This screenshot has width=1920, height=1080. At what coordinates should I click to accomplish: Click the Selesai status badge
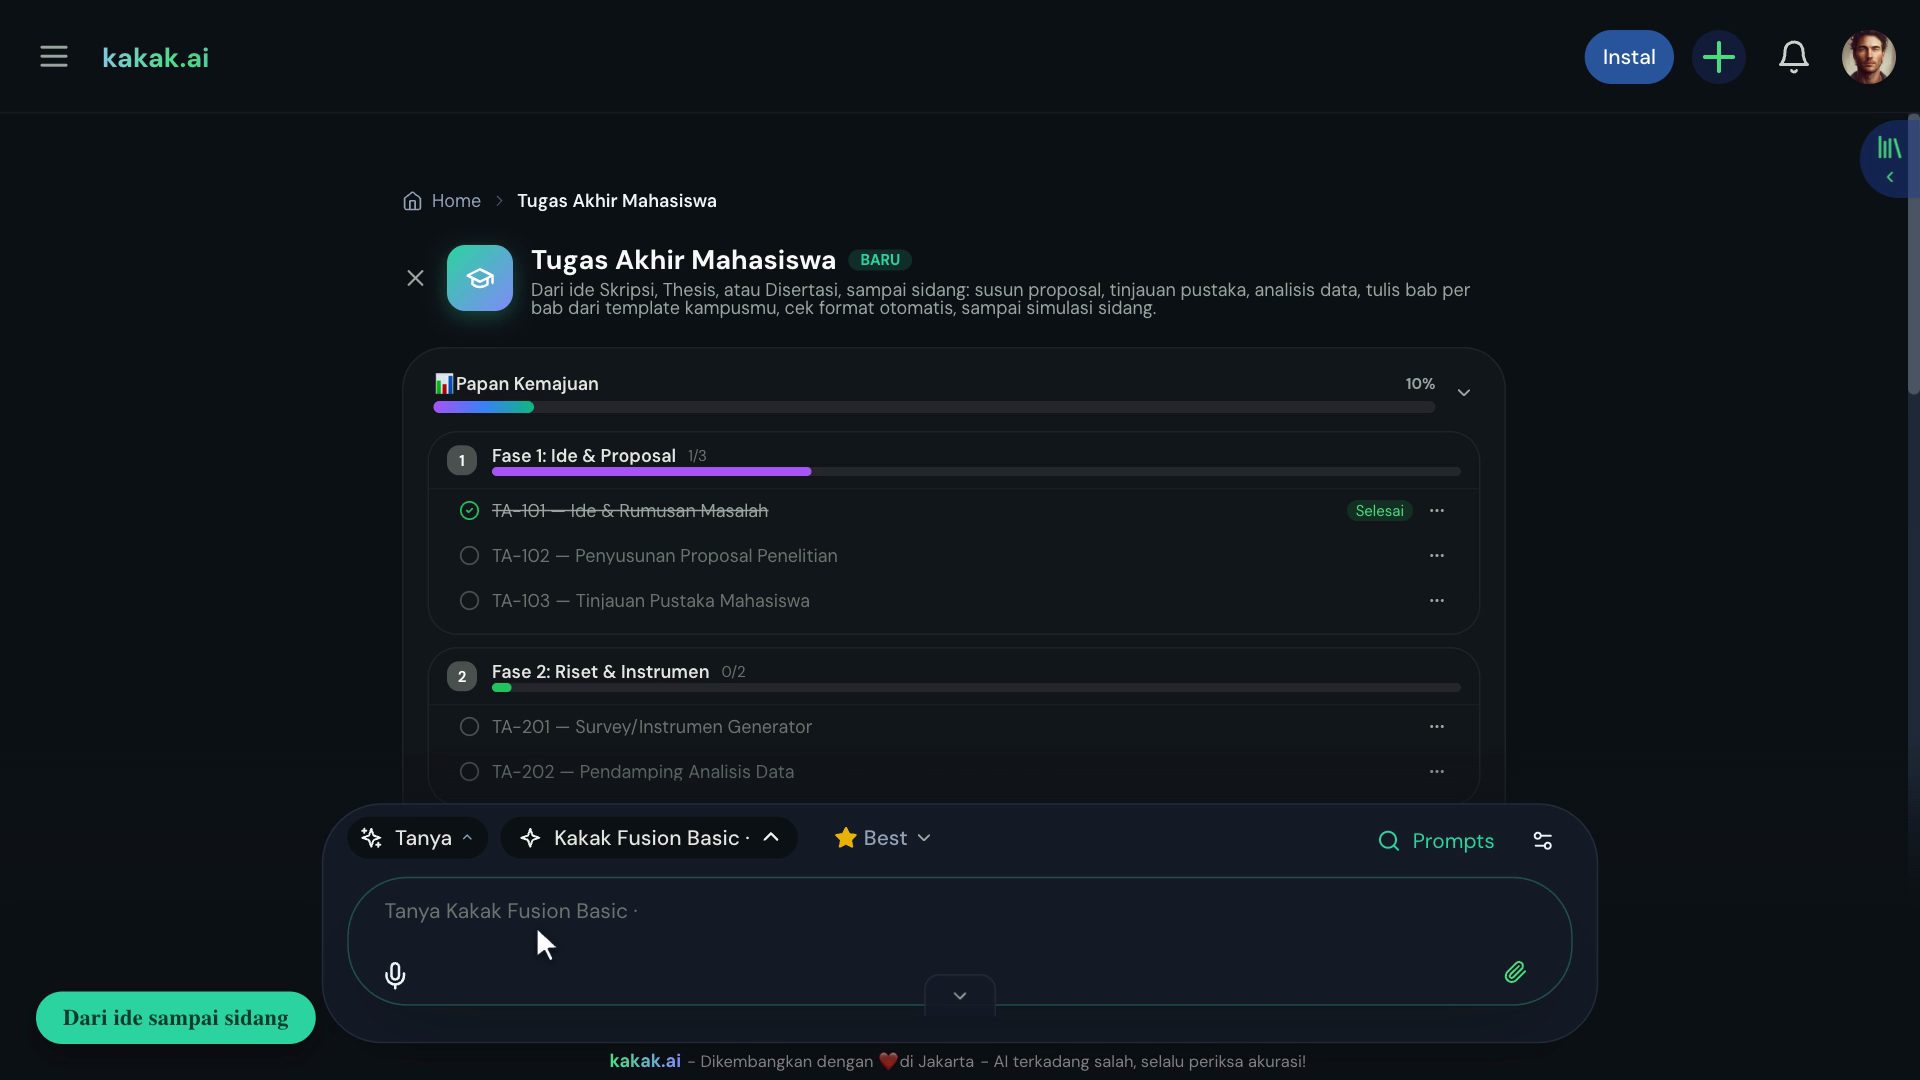click(x=1379, y=511)
